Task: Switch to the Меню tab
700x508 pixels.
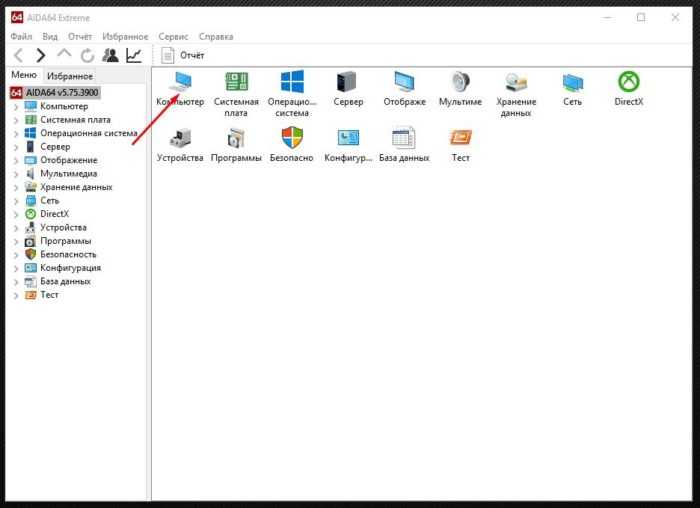Action: (24, 75)
